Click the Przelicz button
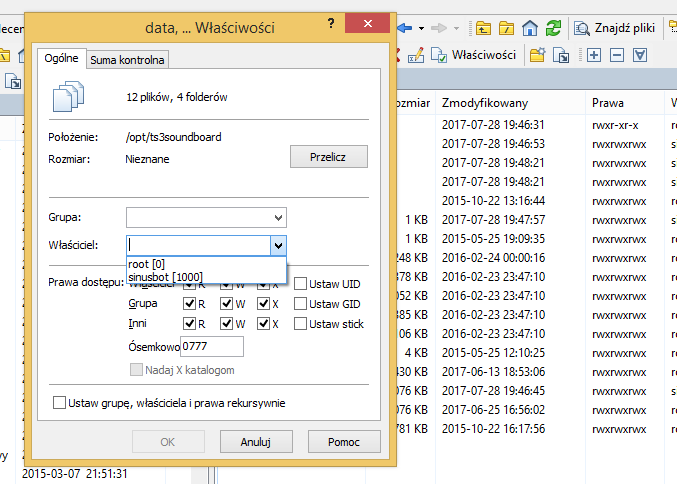The height and width of the screenshot is (484, 677). tap(329, 157)
